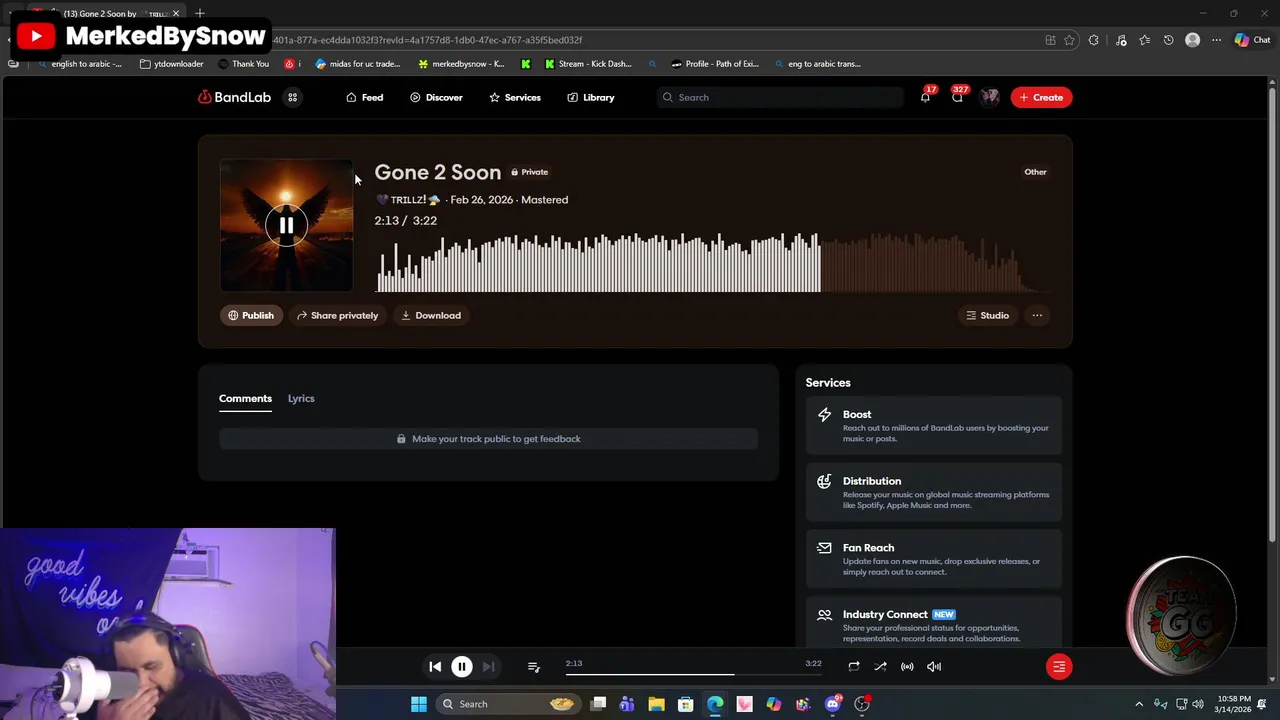
Task: Click the broadcast/cast icon in player
Action: [907, 666]
